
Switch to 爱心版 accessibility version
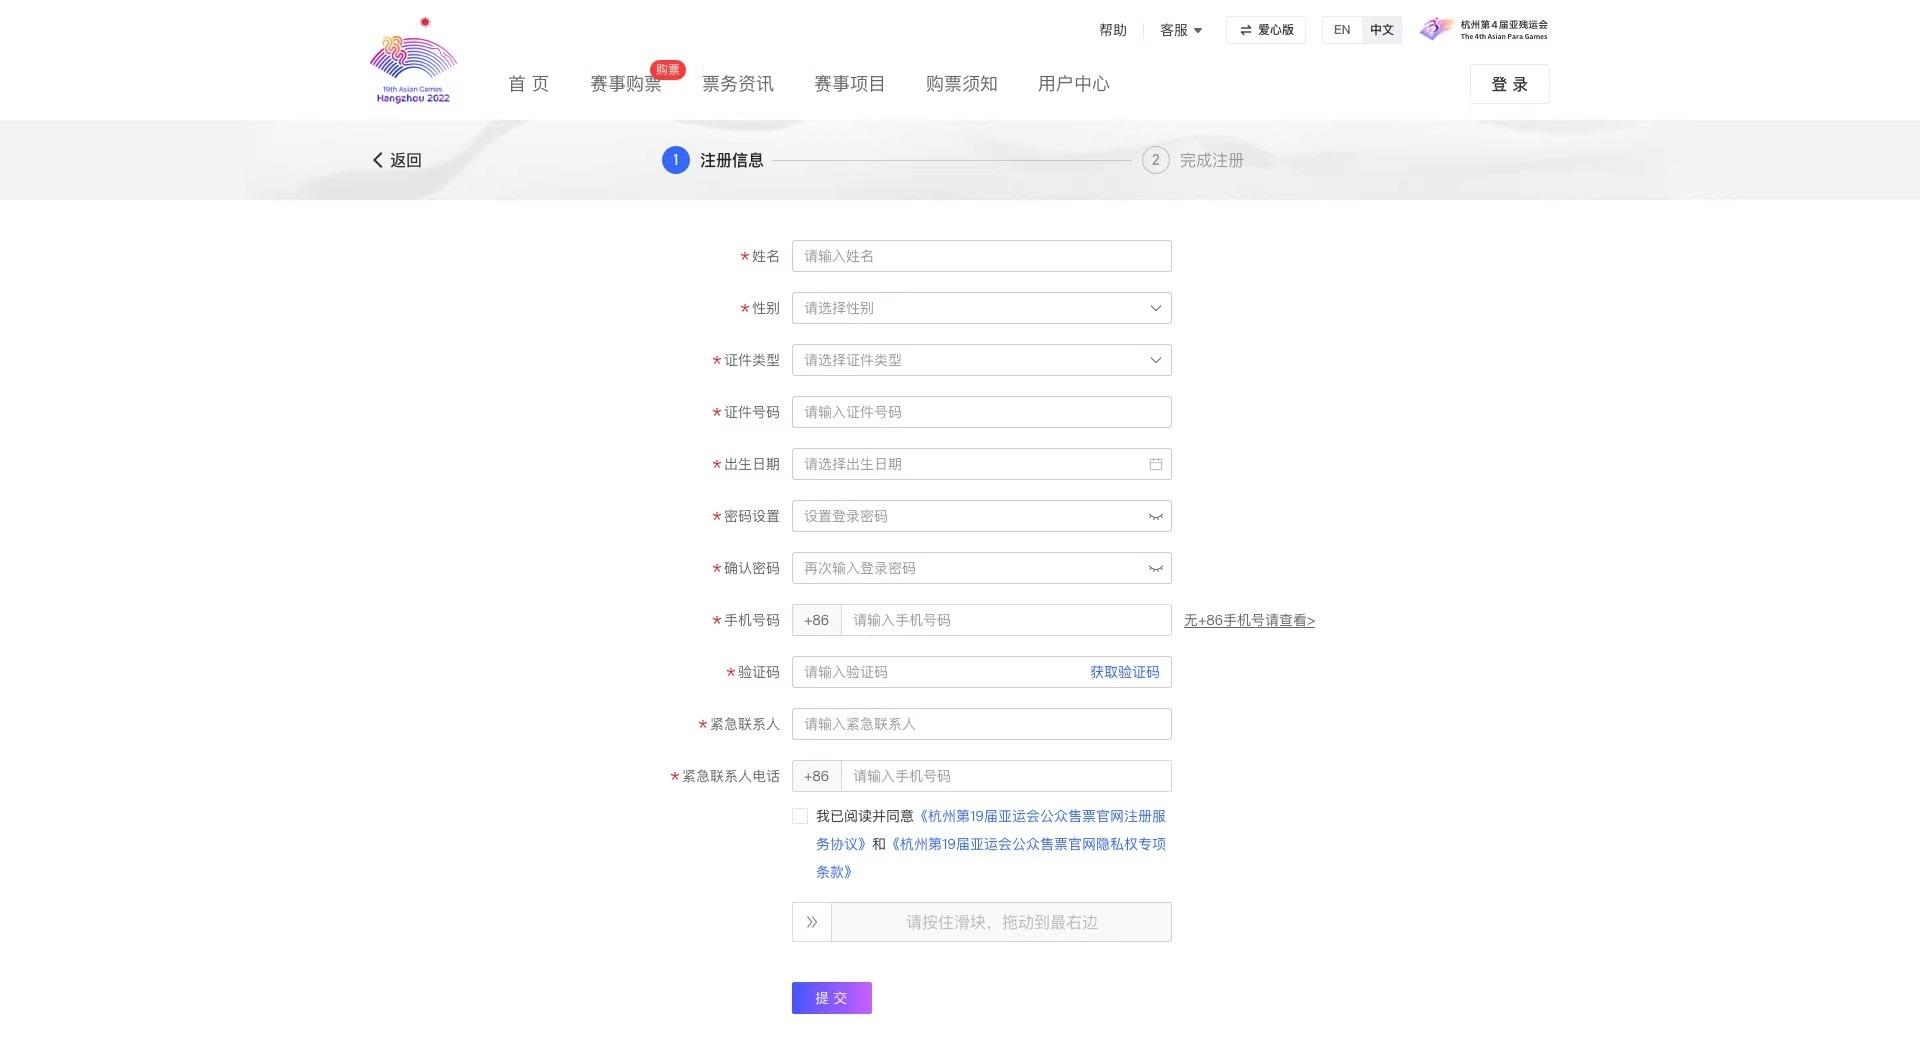[1265, 30]
